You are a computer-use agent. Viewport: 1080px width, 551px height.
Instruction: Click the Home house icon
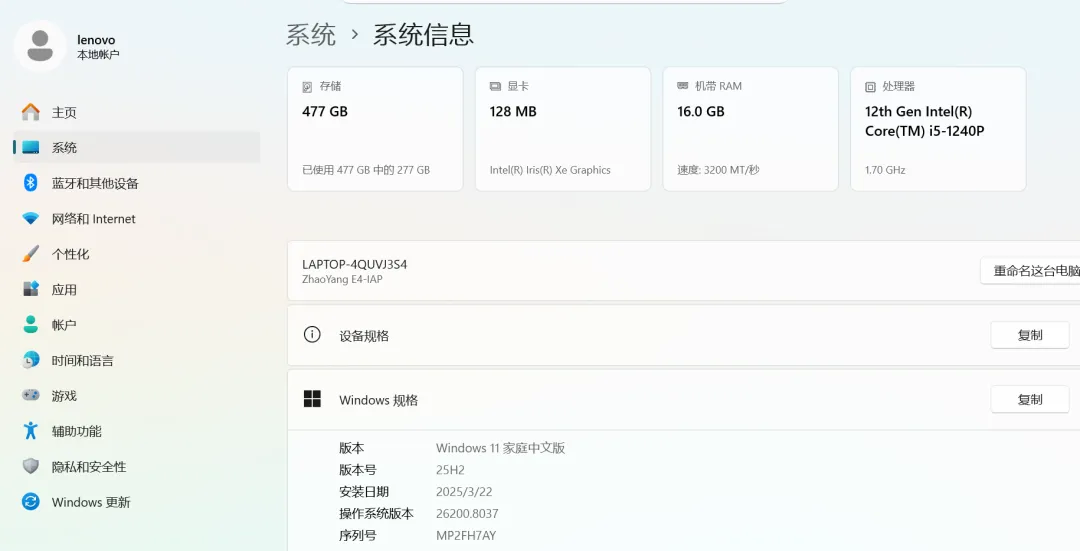pyautogui.click(x=30, y=112)
